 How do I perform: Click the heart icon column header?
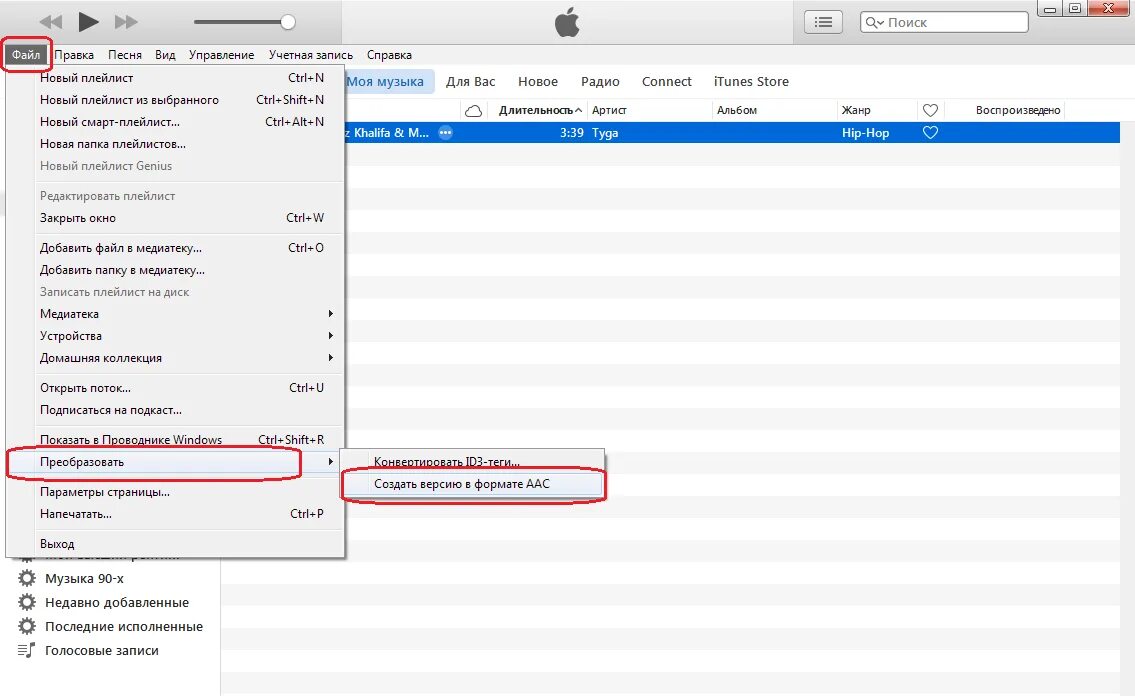click(930, 111)
